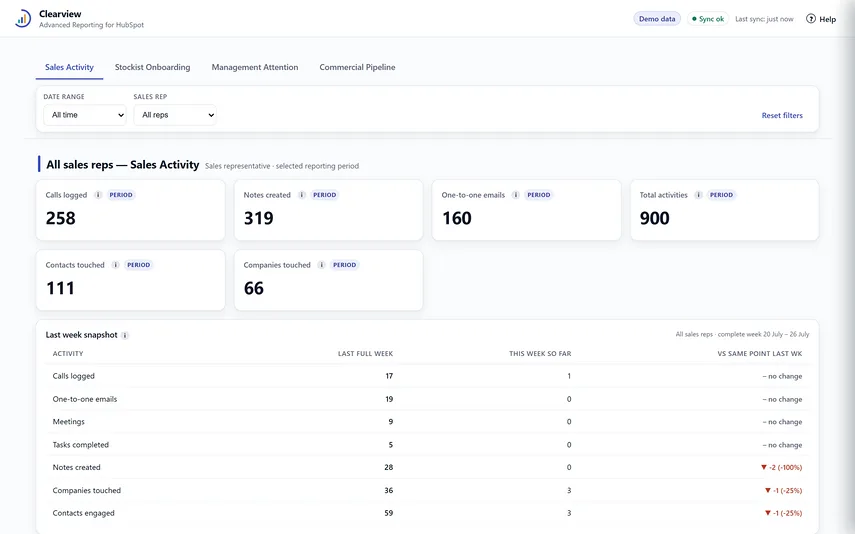Click the Sync ok status badge
Screen dimensions: 855x534
(x=708, y=19)
